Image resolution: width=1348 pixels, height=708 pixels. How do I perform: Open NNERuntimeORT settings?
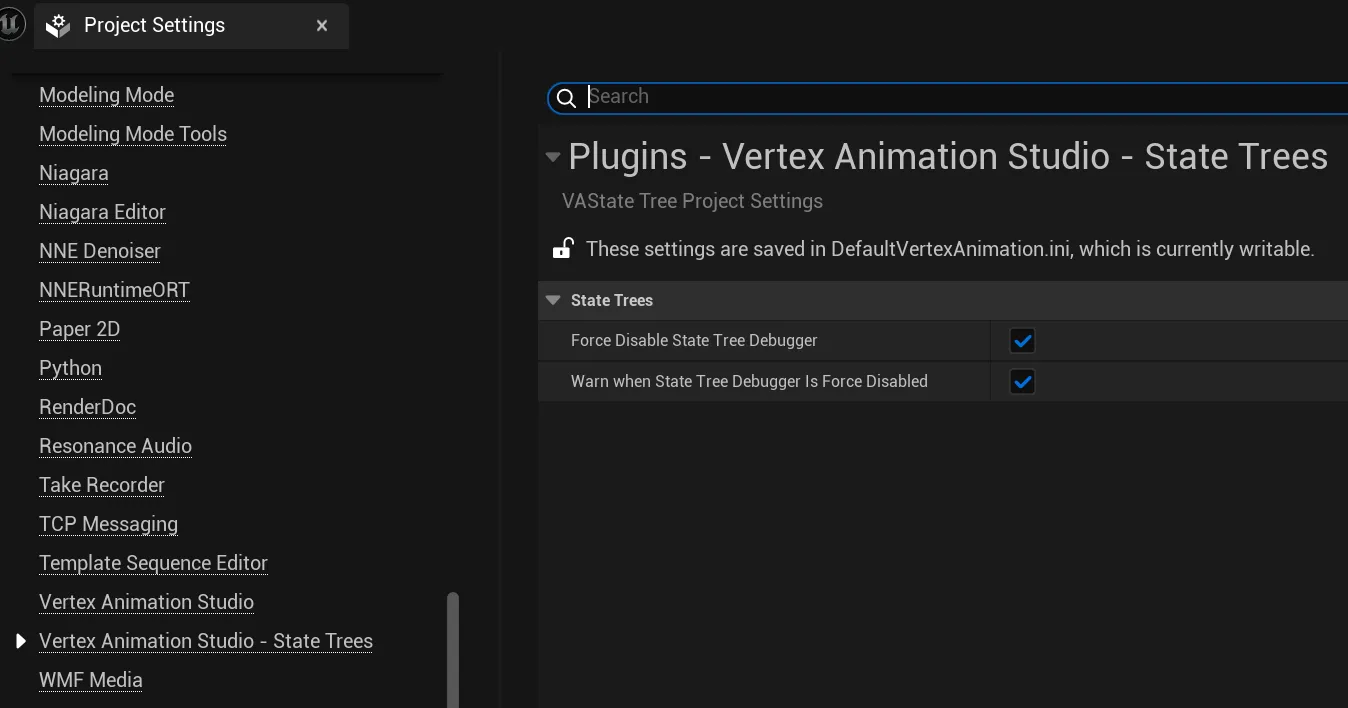pyautogui.click(x=114, y=290)
